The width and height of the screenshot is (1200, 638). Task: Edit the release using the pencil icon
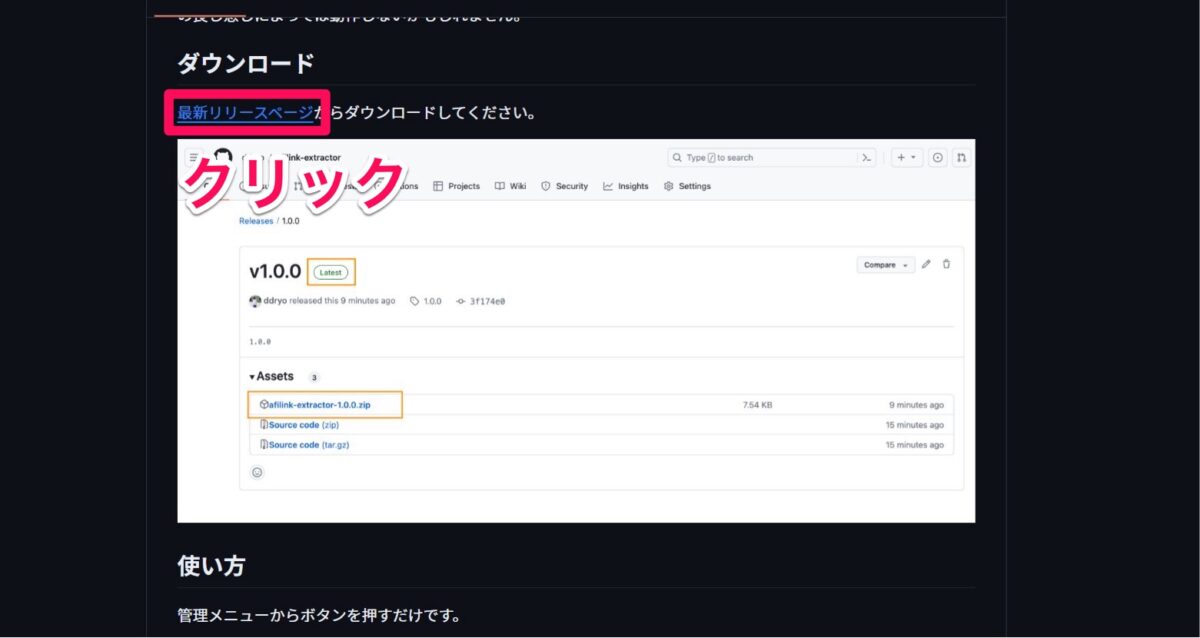pyautogui.click(x=925, y=264)
